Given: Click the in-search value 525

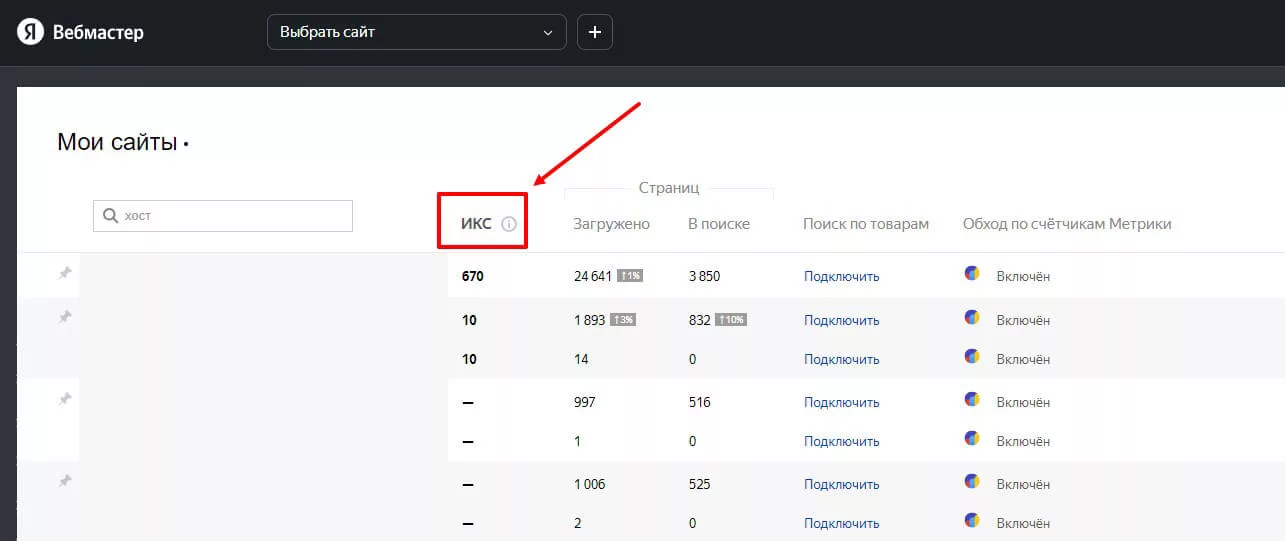Looking at the screenshot, I should point(700,484).
